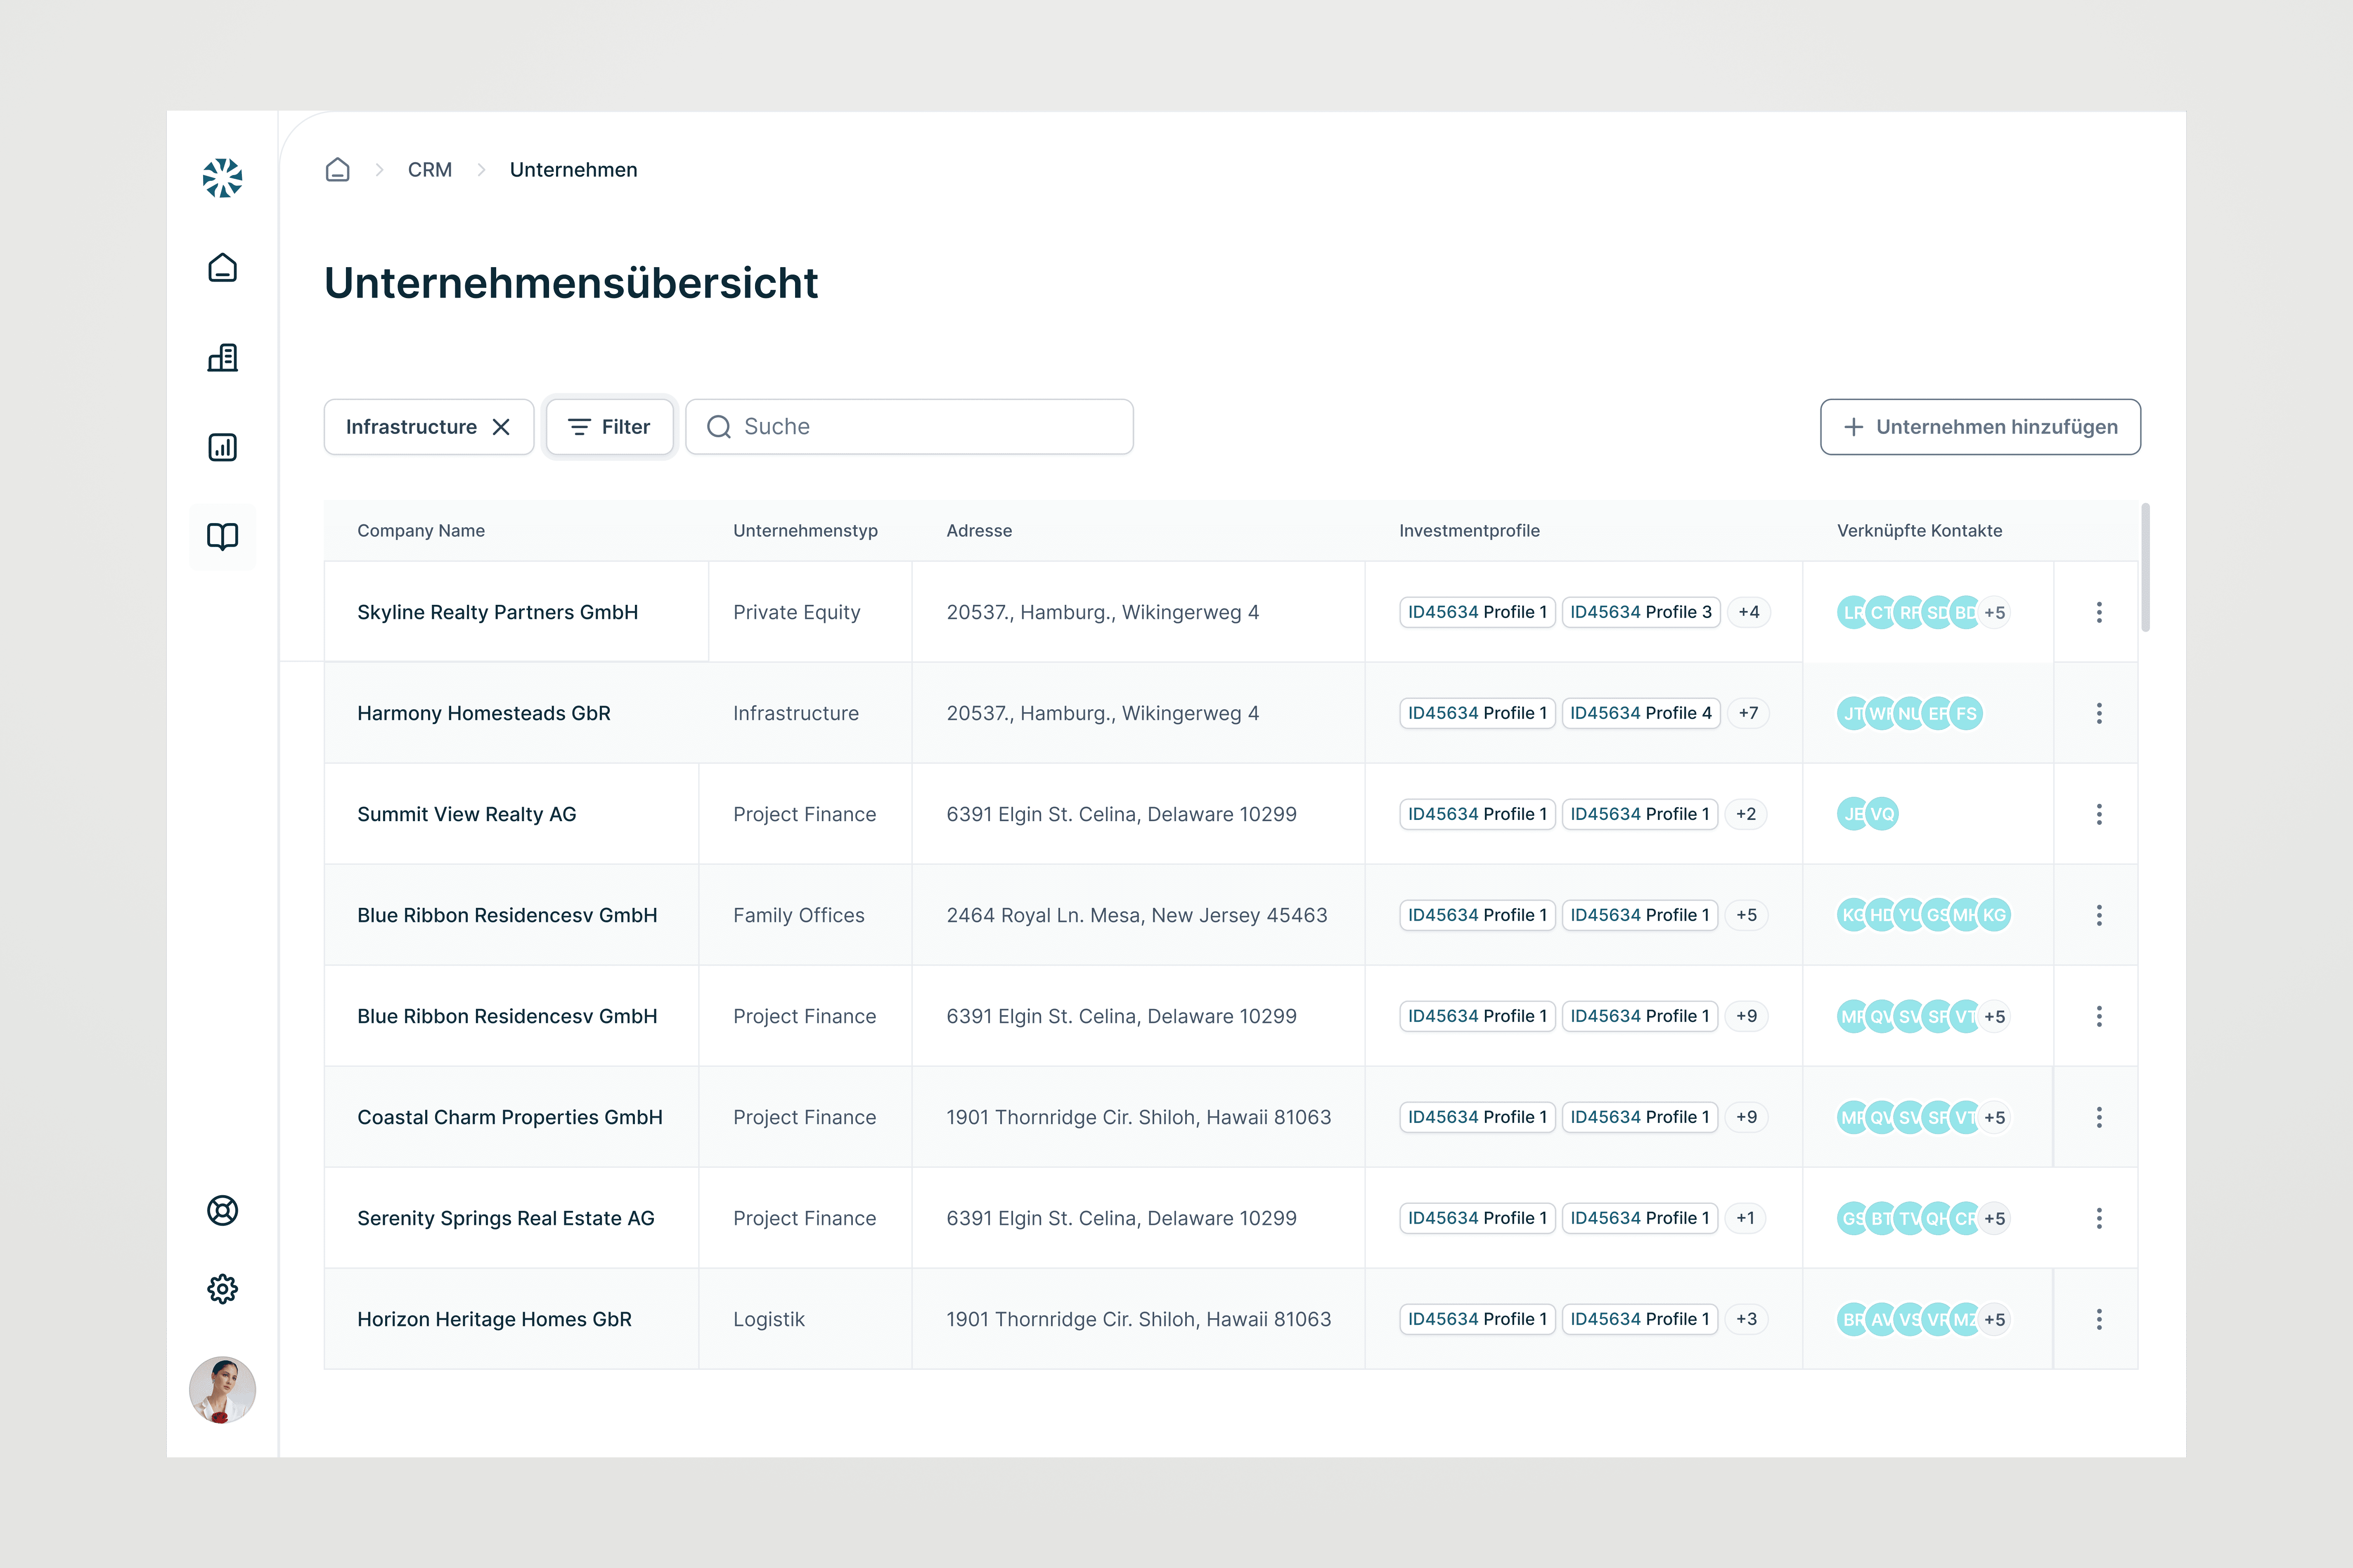Click the pinwheel app logo

pos(222,178)
